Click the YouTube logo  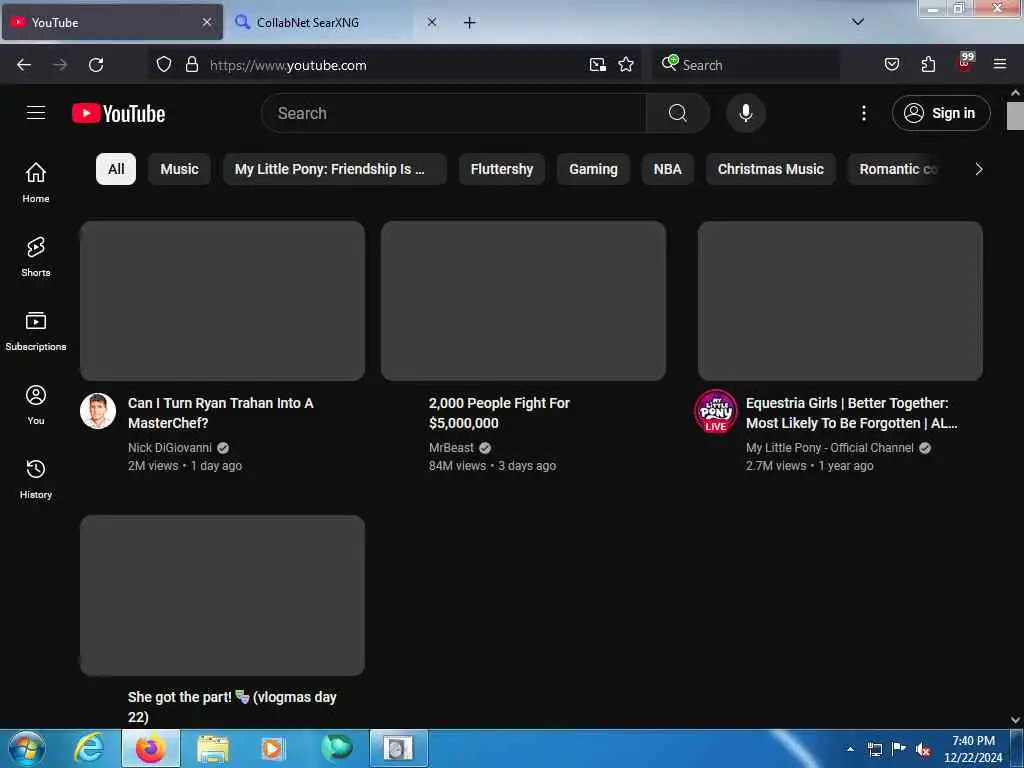pos(118,113)
